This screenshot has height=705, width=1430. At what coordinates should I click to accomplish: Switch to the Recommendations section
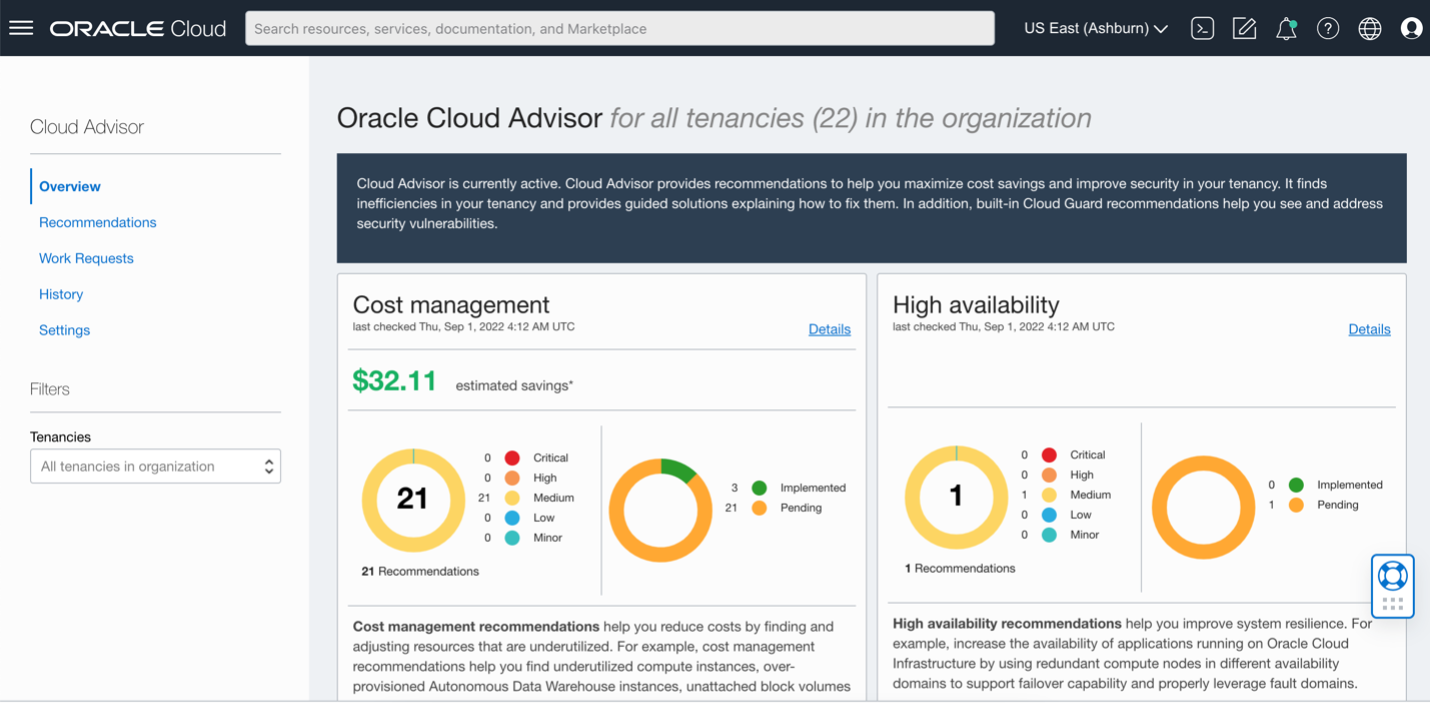click(97, 222)
